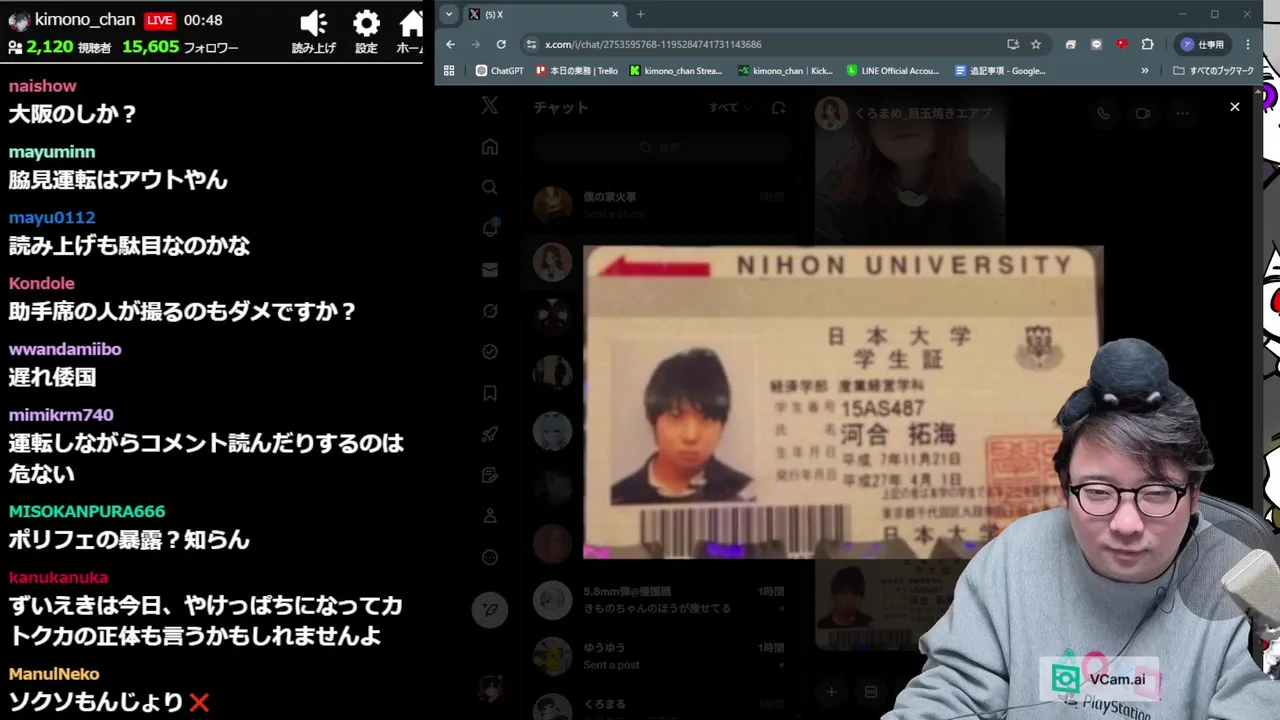Close the enlarged image viewer
Screen dimensions: 1280x720
click(x=1234, y=107)
